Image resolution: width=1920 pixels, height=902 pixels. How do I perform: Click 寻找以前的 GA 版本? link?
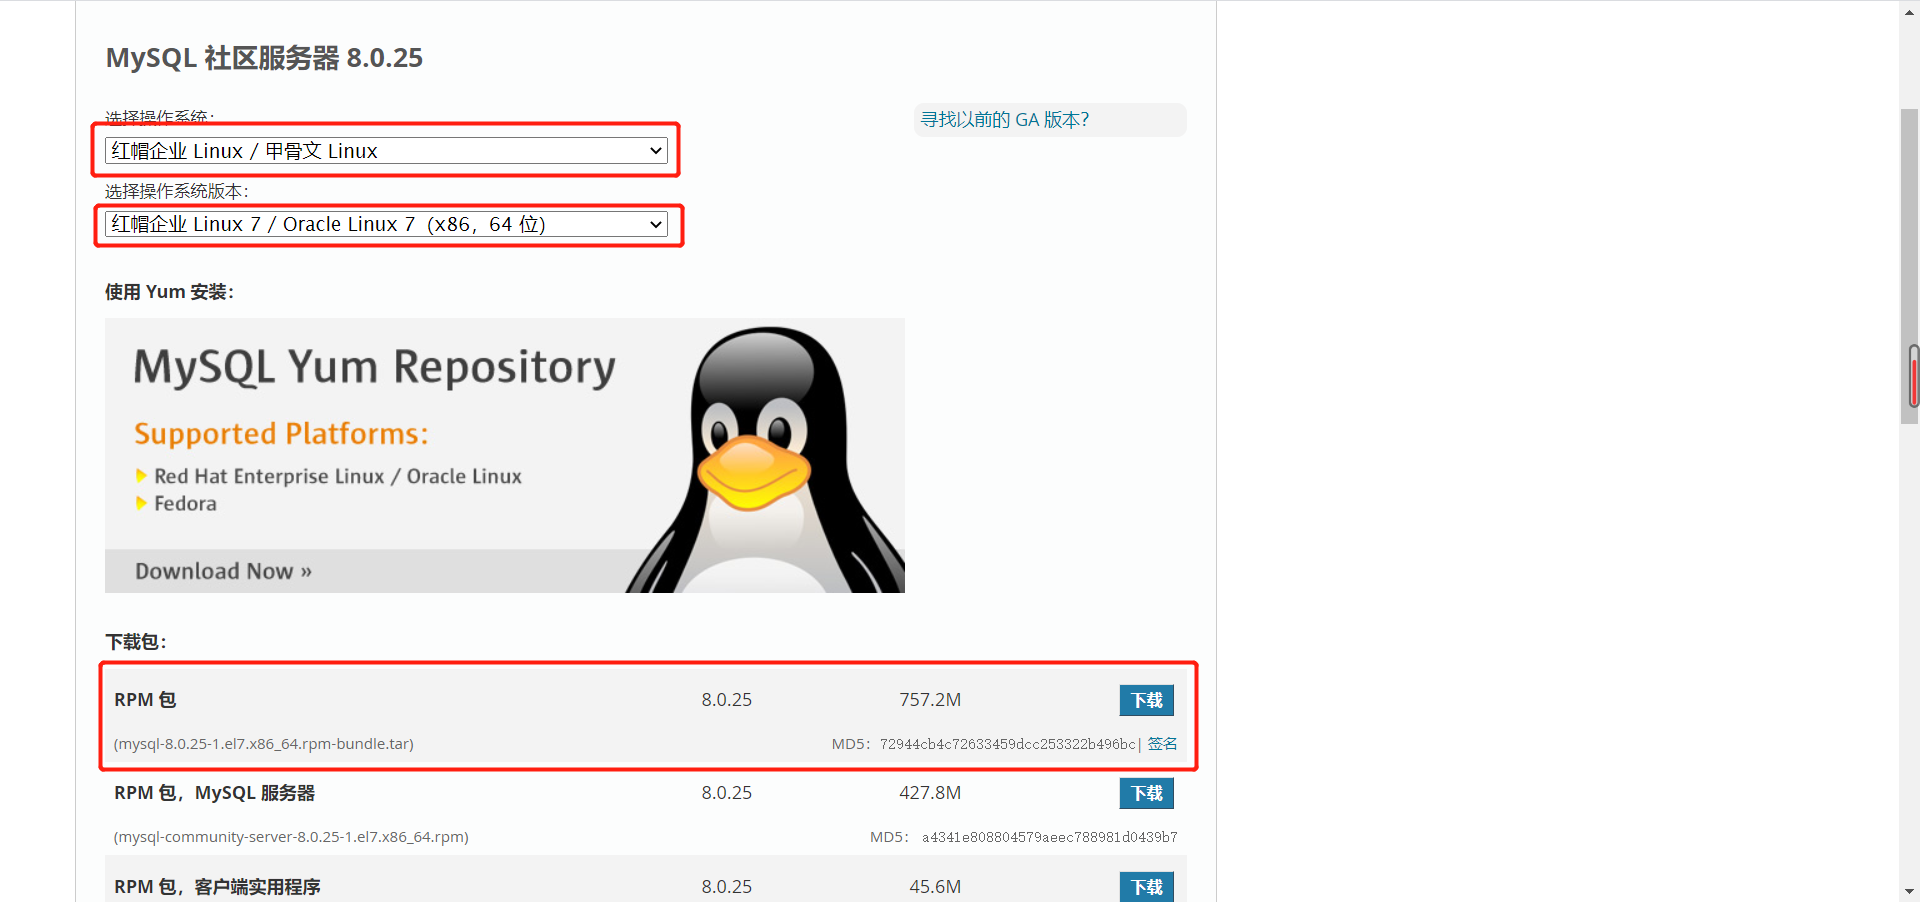(1004, 119)
